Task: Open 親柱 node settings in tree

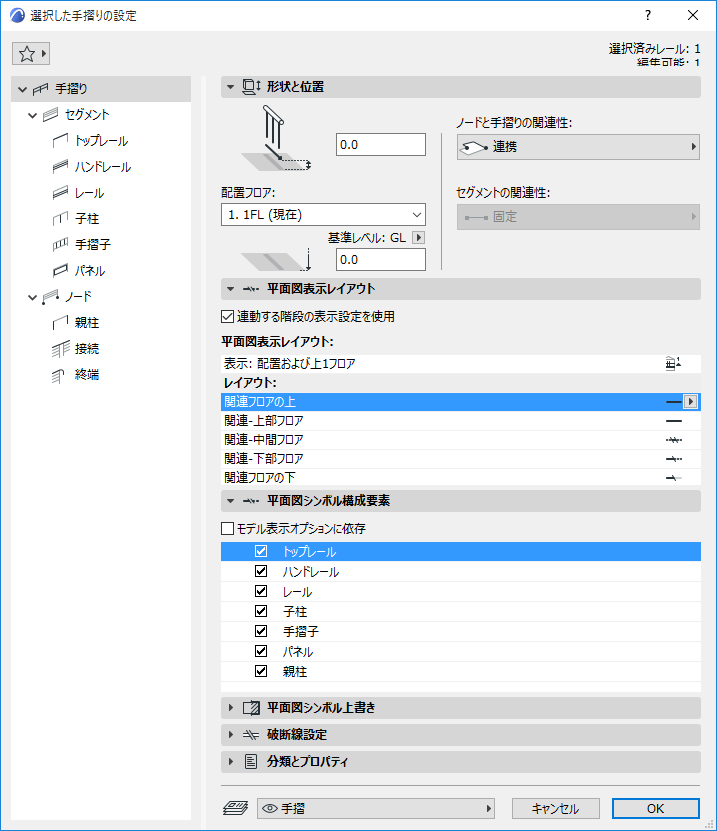Action: click(x=87, y=322)
